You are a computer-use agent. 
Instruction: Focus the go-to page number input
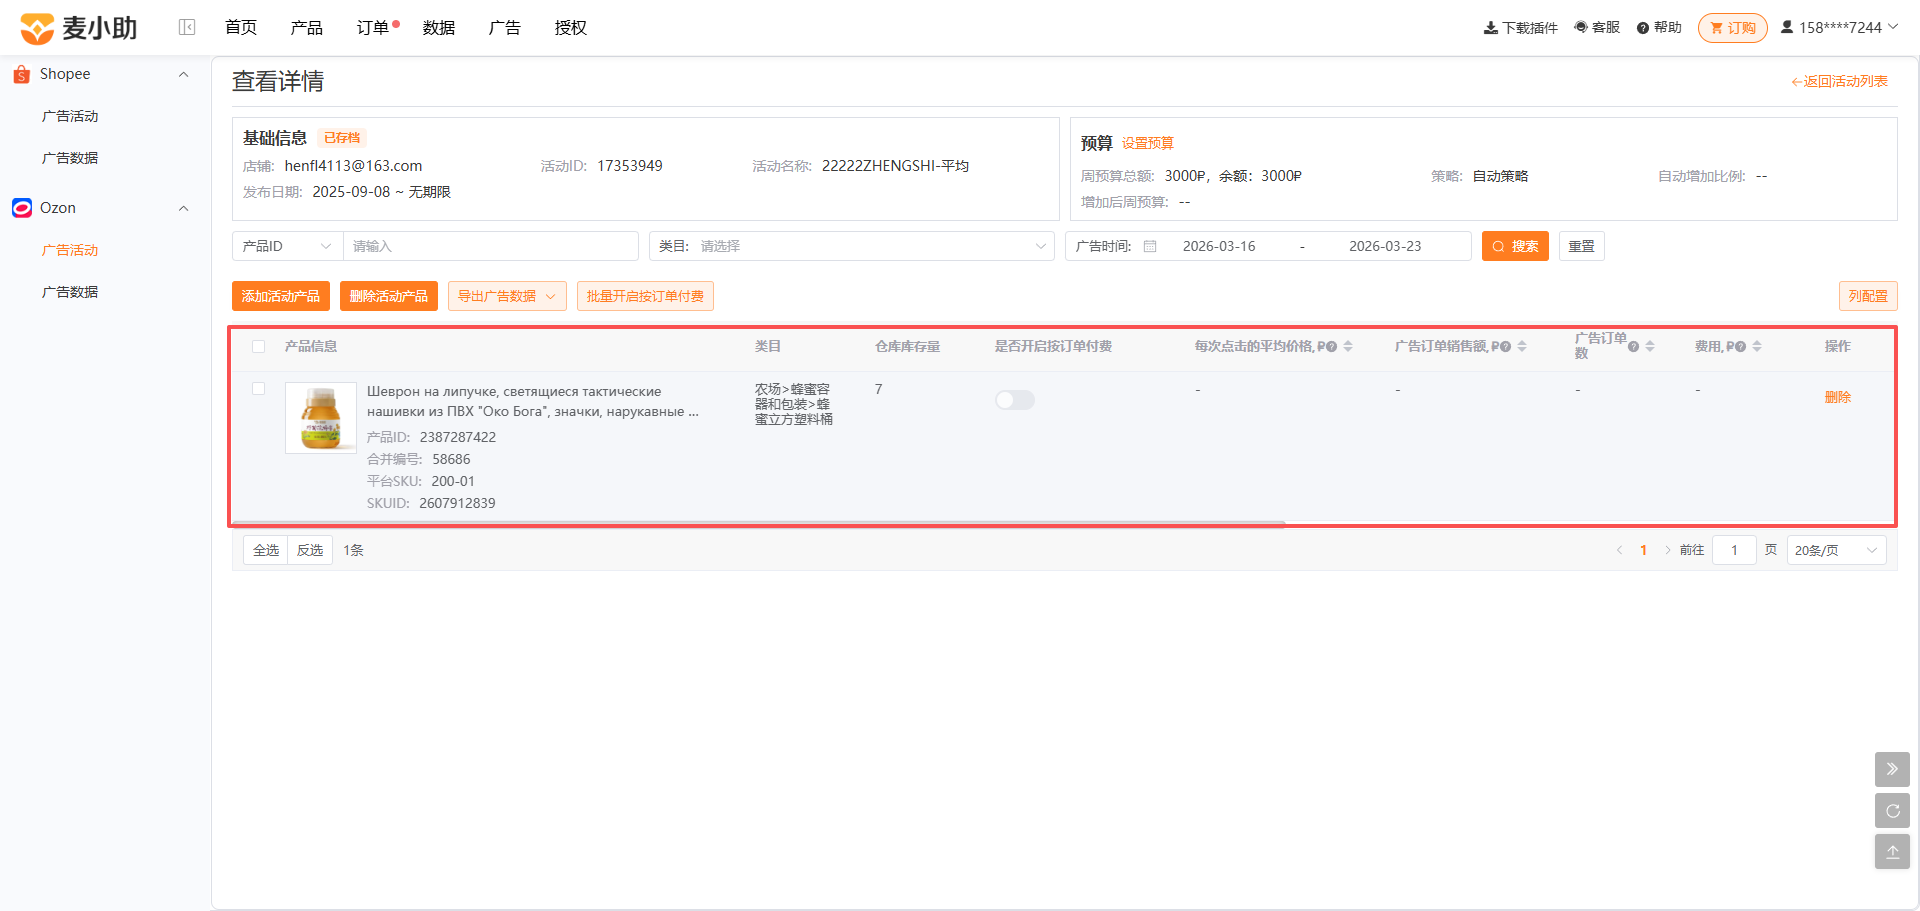(x=1735, y=550)
